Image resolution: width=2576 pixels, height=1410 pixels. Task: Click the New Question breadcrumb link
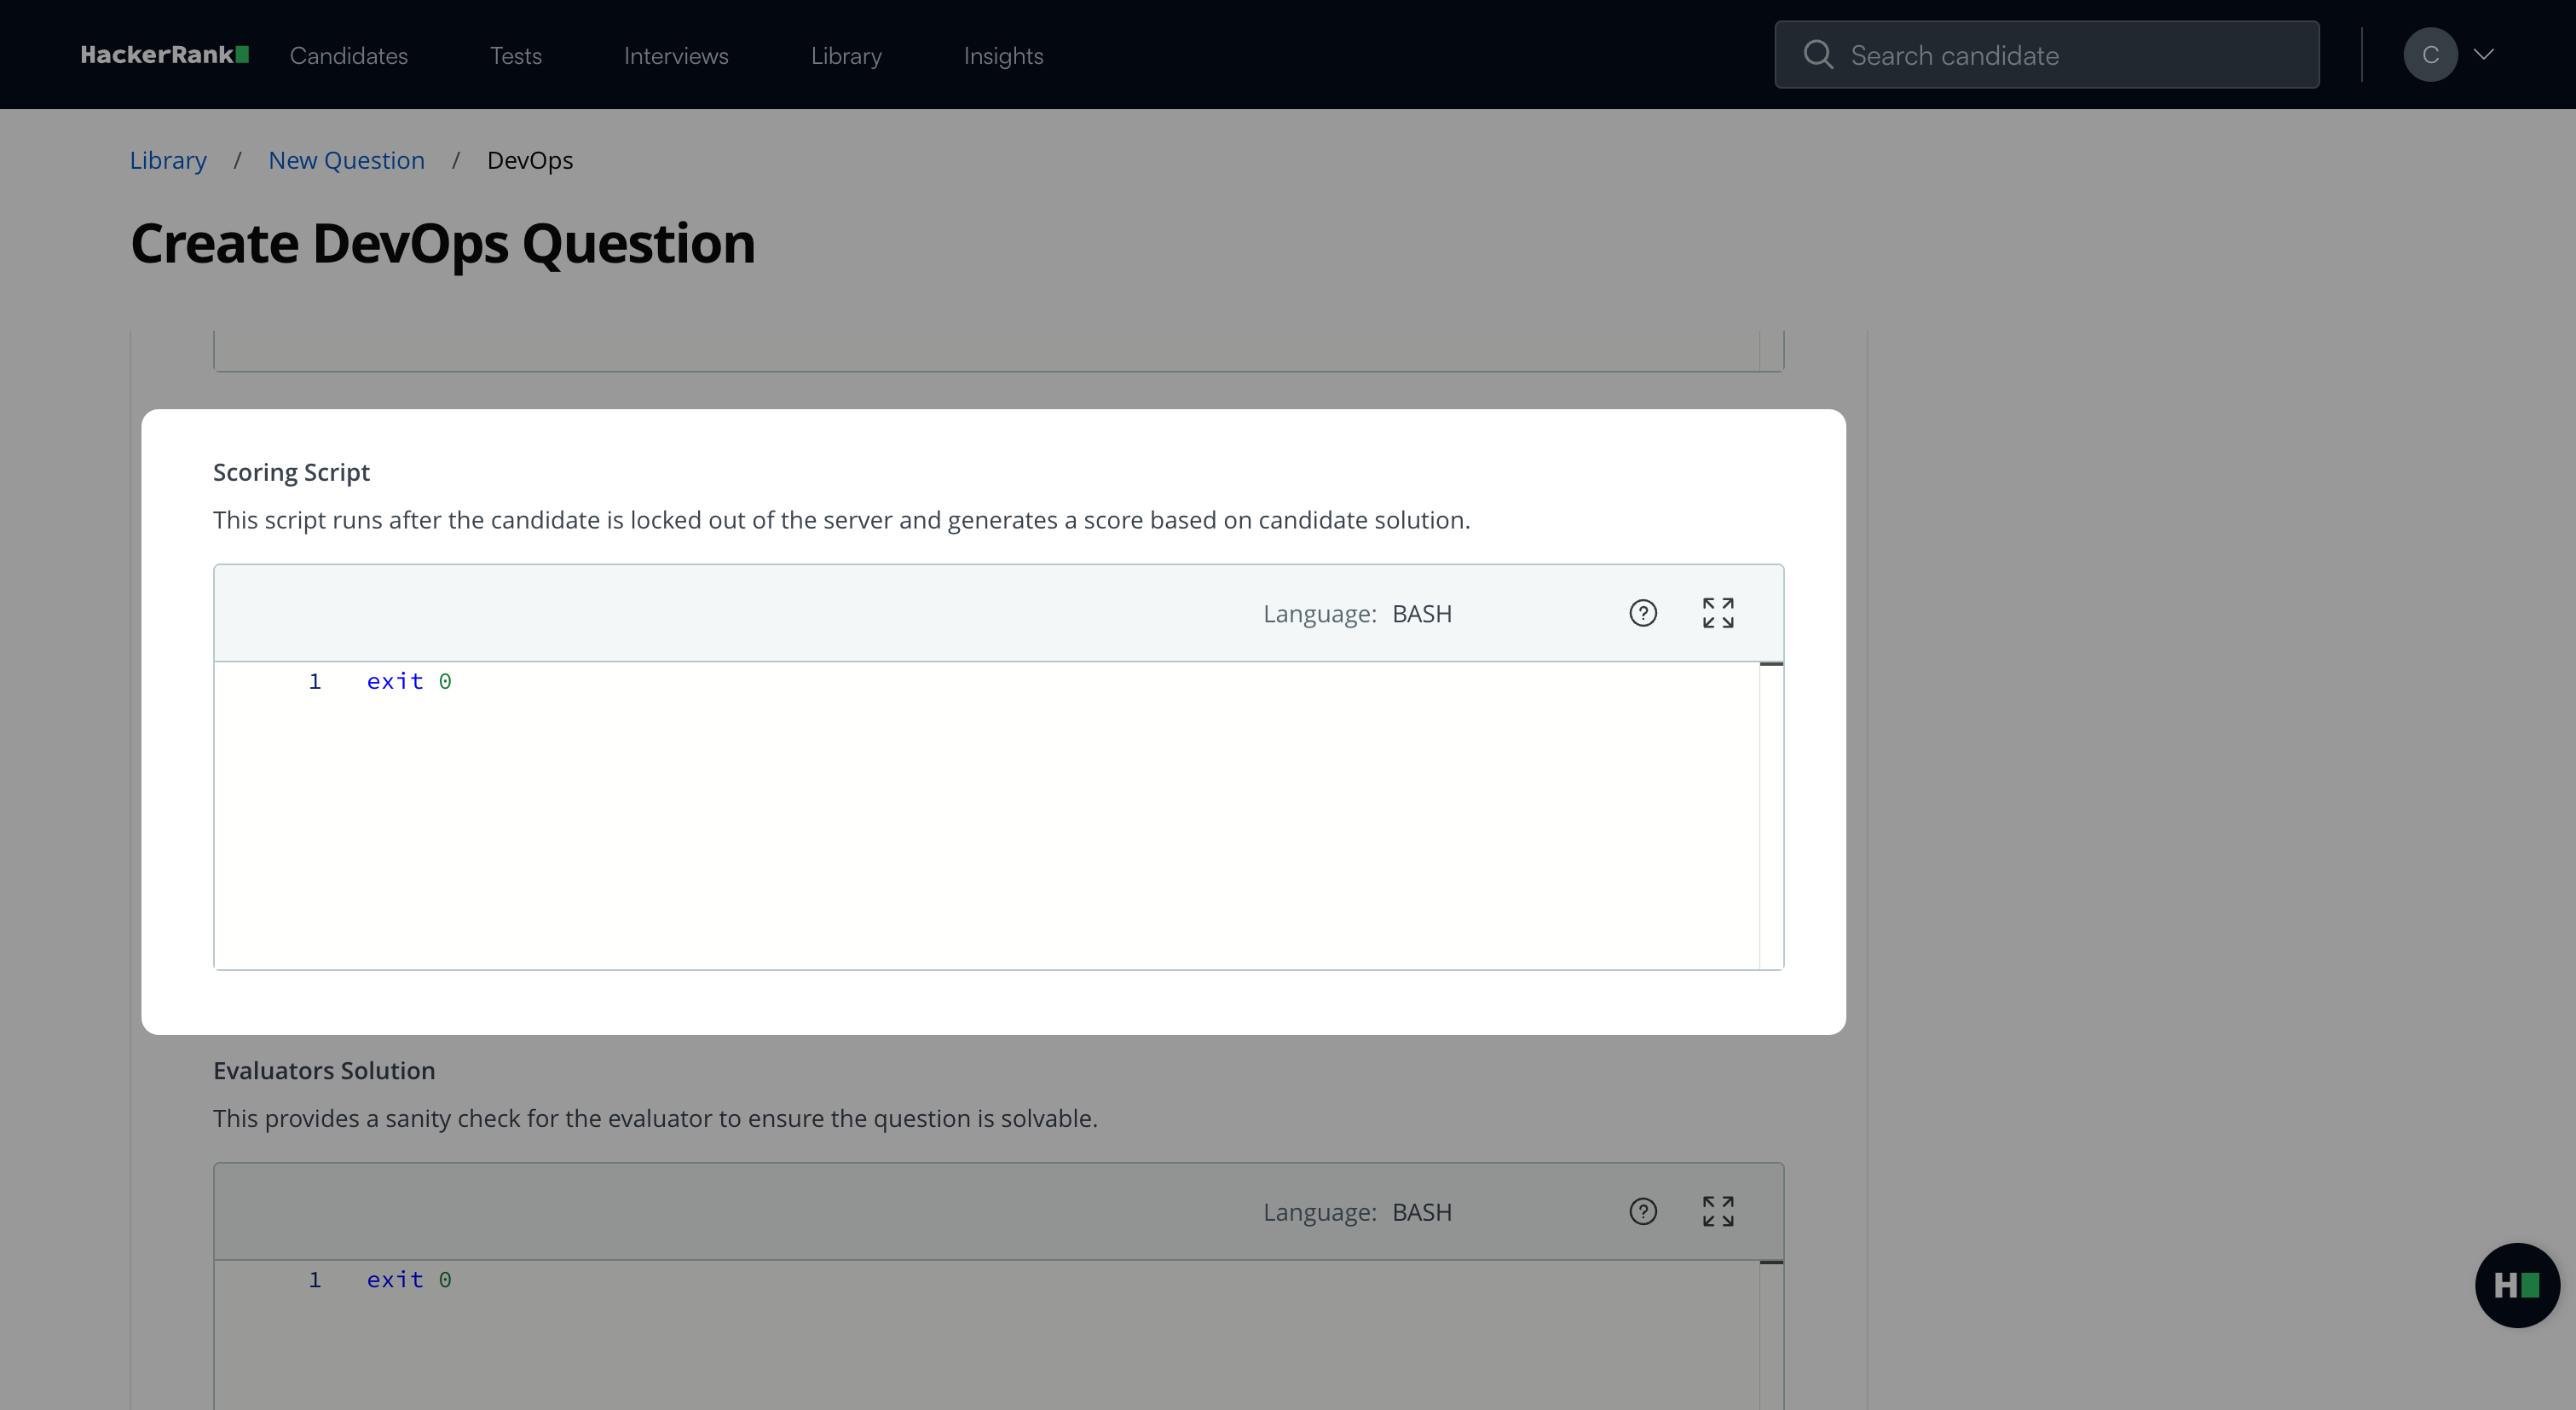pyautogui.click(x=346, y=160)
